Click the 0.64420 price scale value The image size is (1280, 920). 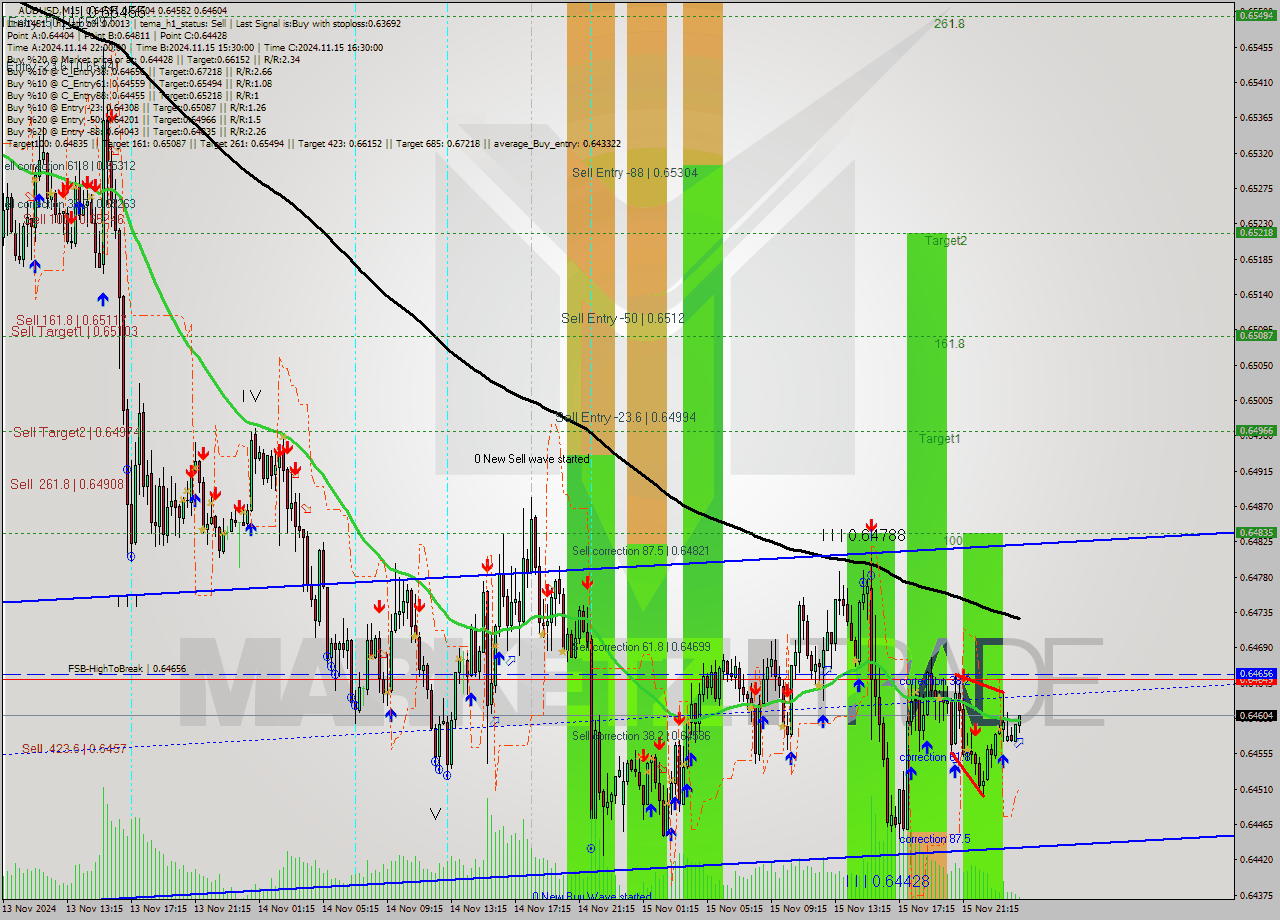1256,859
